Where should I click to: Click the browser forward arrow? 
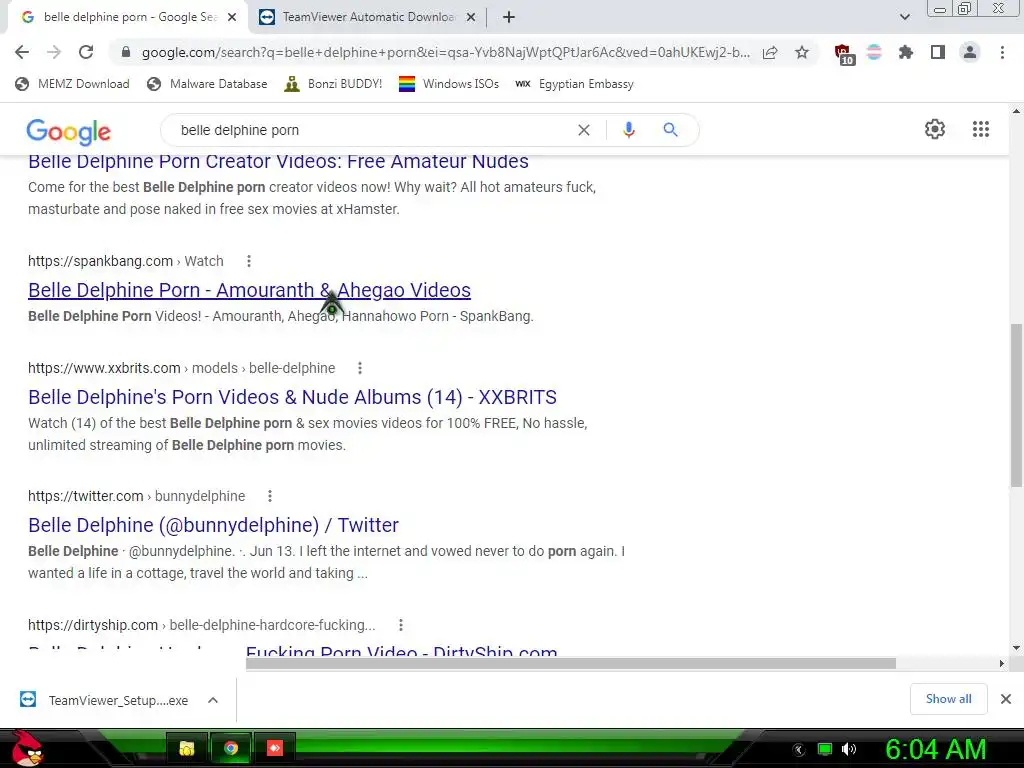tap(54, 52)
